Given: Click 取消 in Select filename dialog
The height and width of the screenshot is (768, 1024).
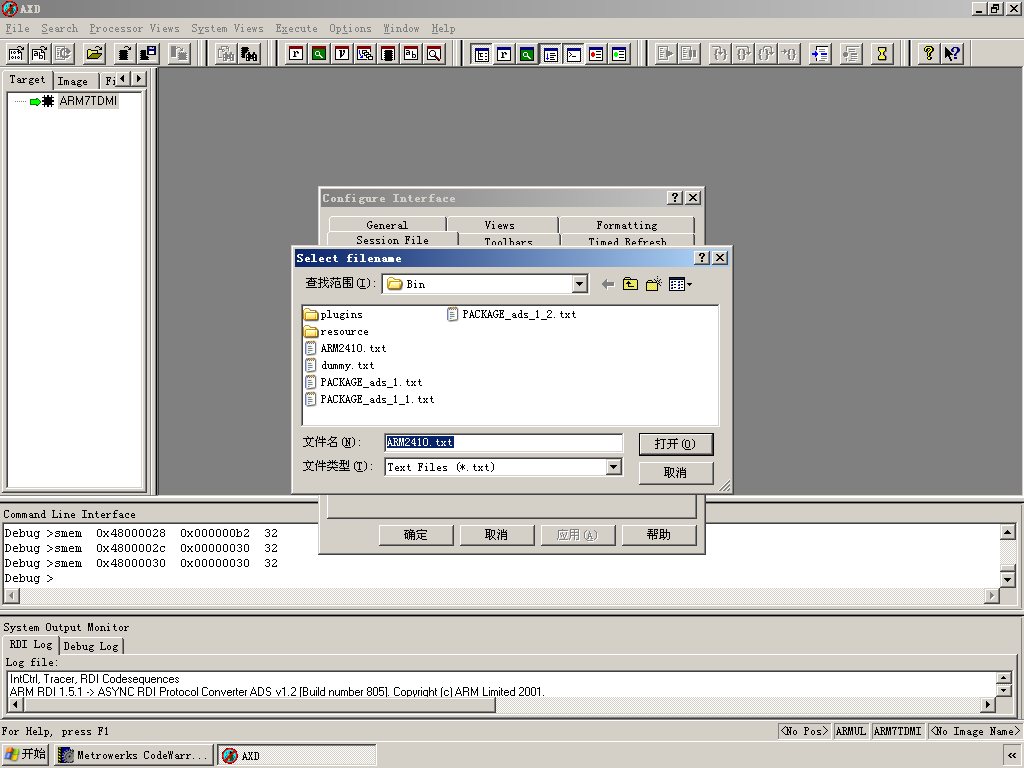Looking at the screenshot, I should pos(676,472).
